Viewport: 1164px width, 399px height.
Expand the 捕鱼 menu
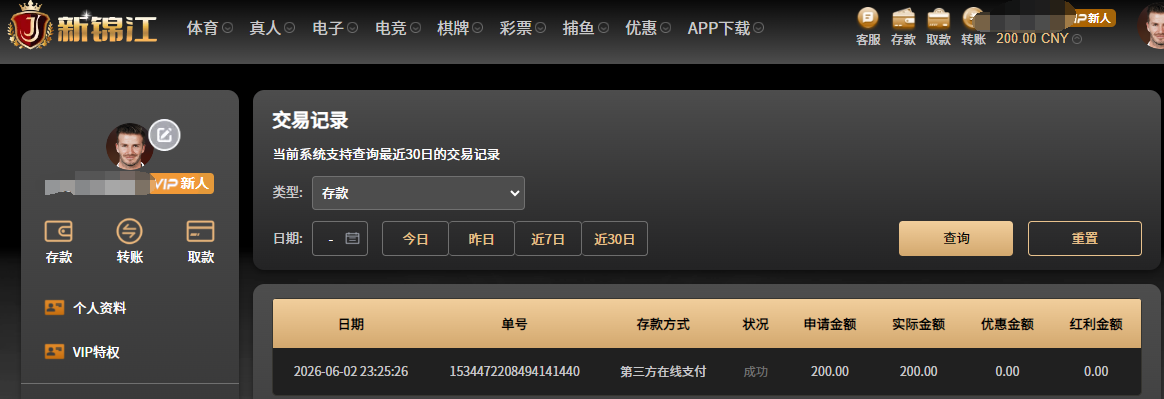click(586, 28)
